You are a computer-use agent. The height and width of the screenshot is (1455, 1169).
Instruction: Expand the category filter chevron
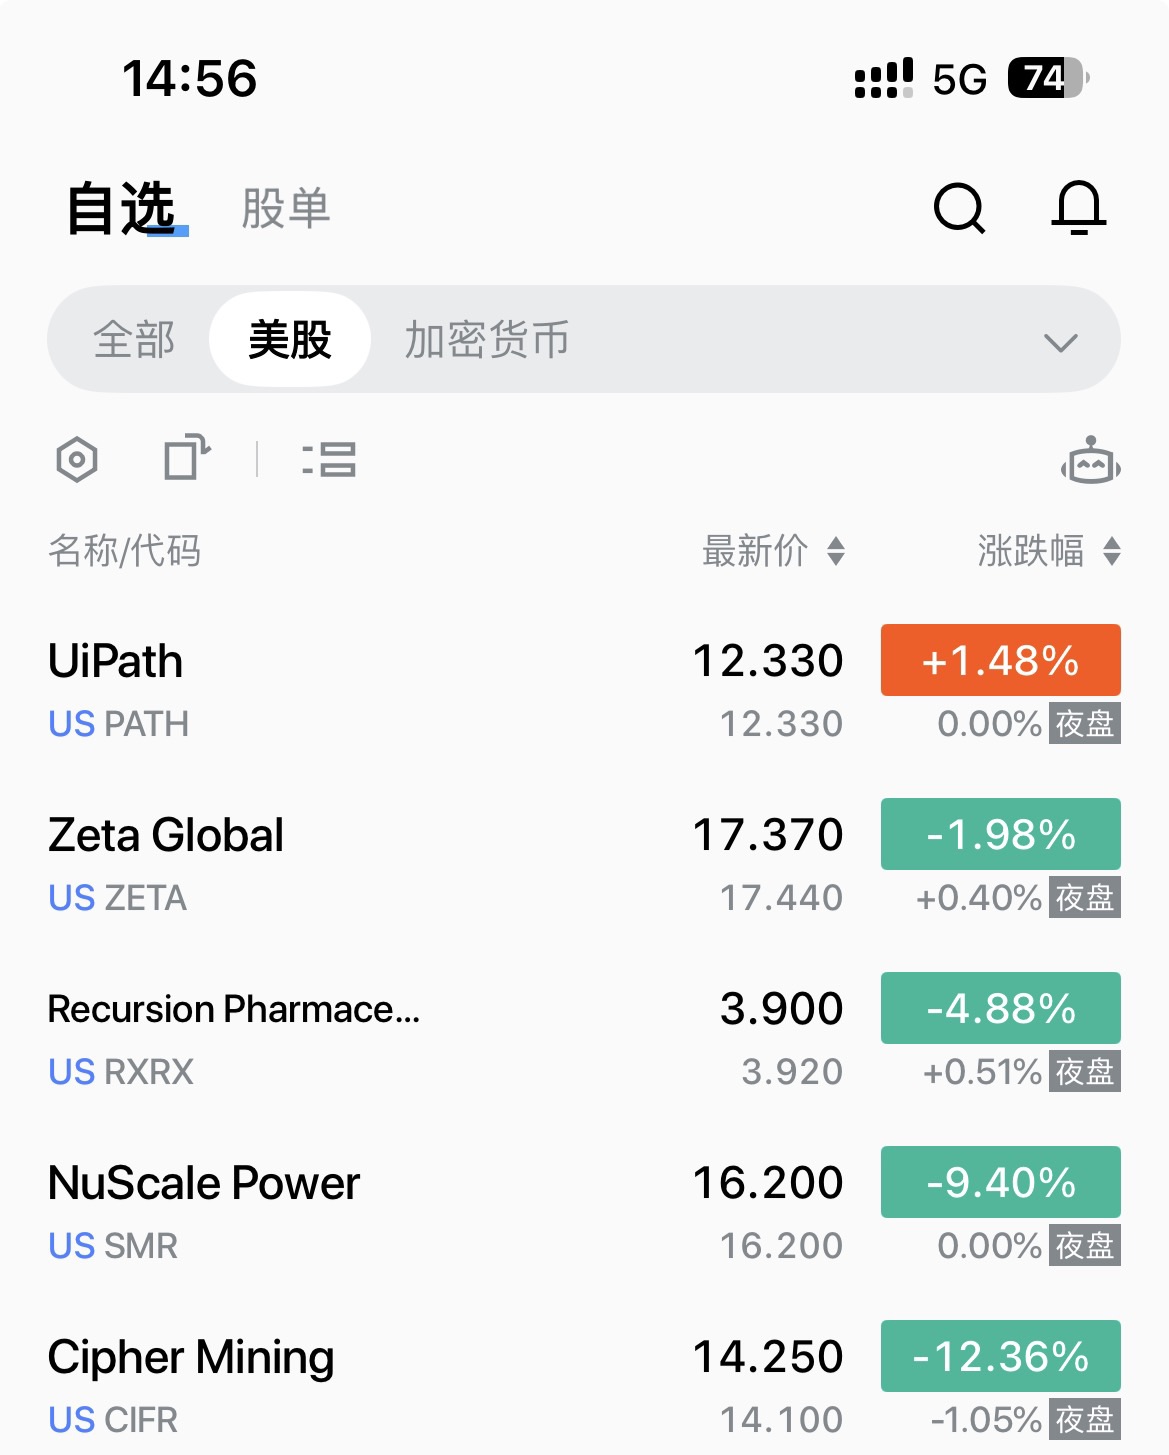click(1060, 342)
